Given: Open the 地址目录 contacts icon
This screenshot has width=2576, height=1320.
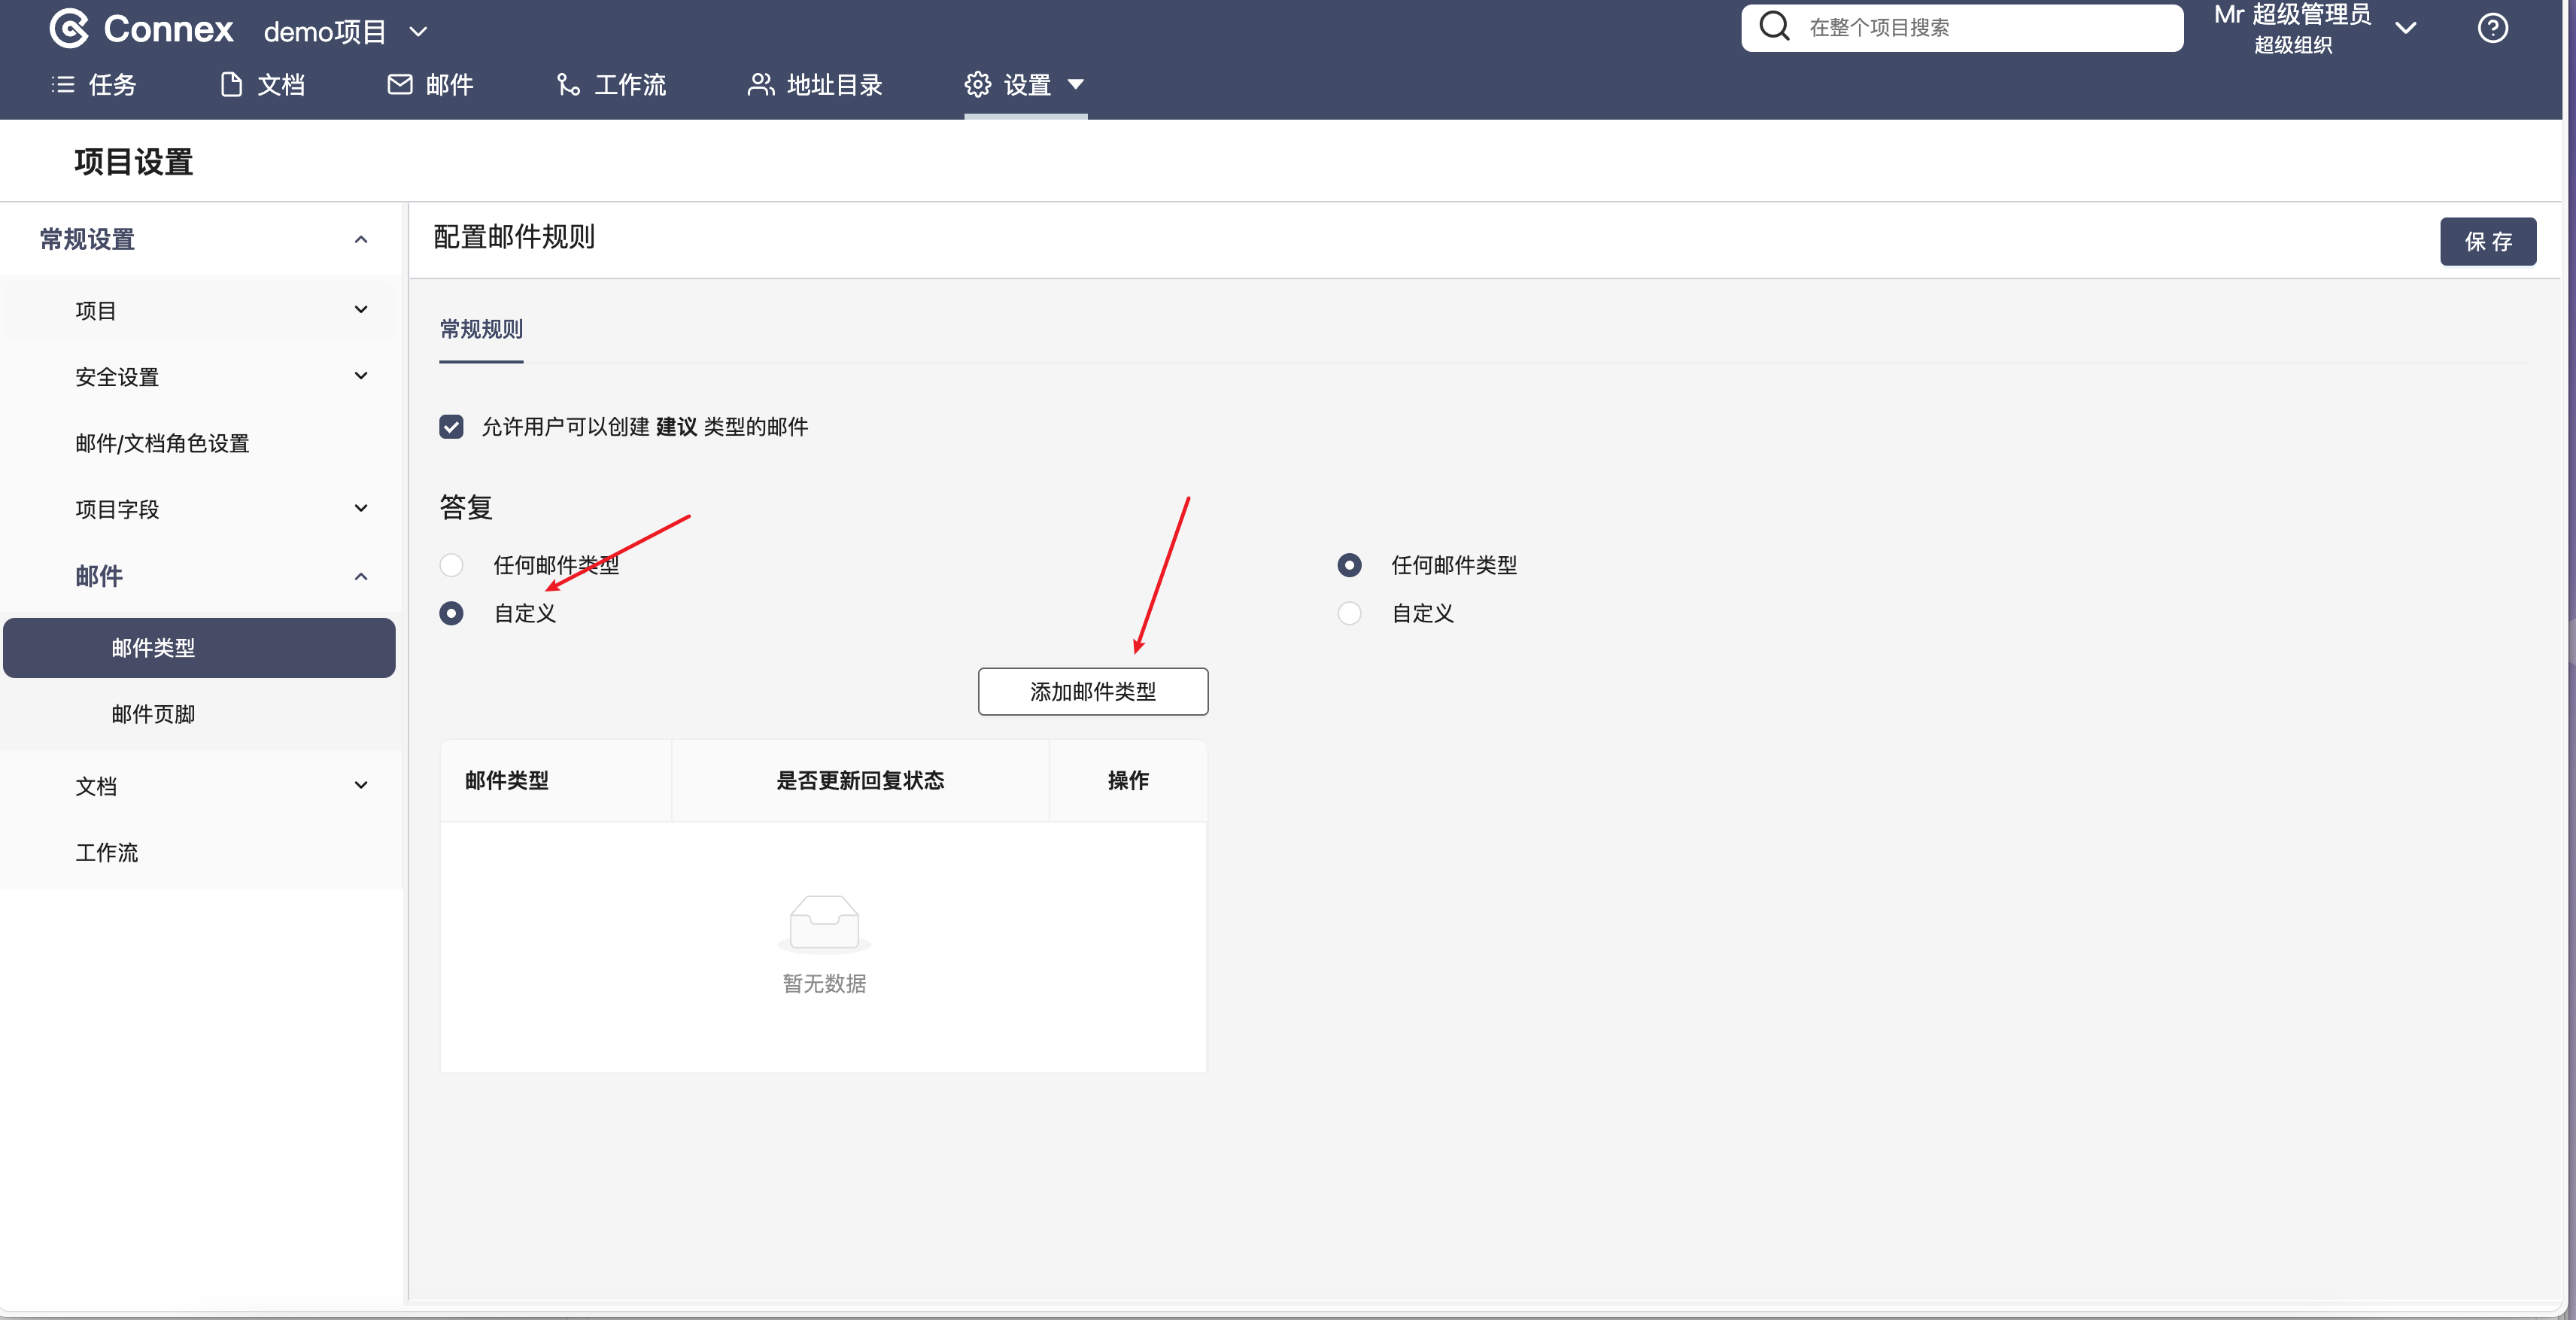Looking at the screenshot, I should [x=760, y=85].
